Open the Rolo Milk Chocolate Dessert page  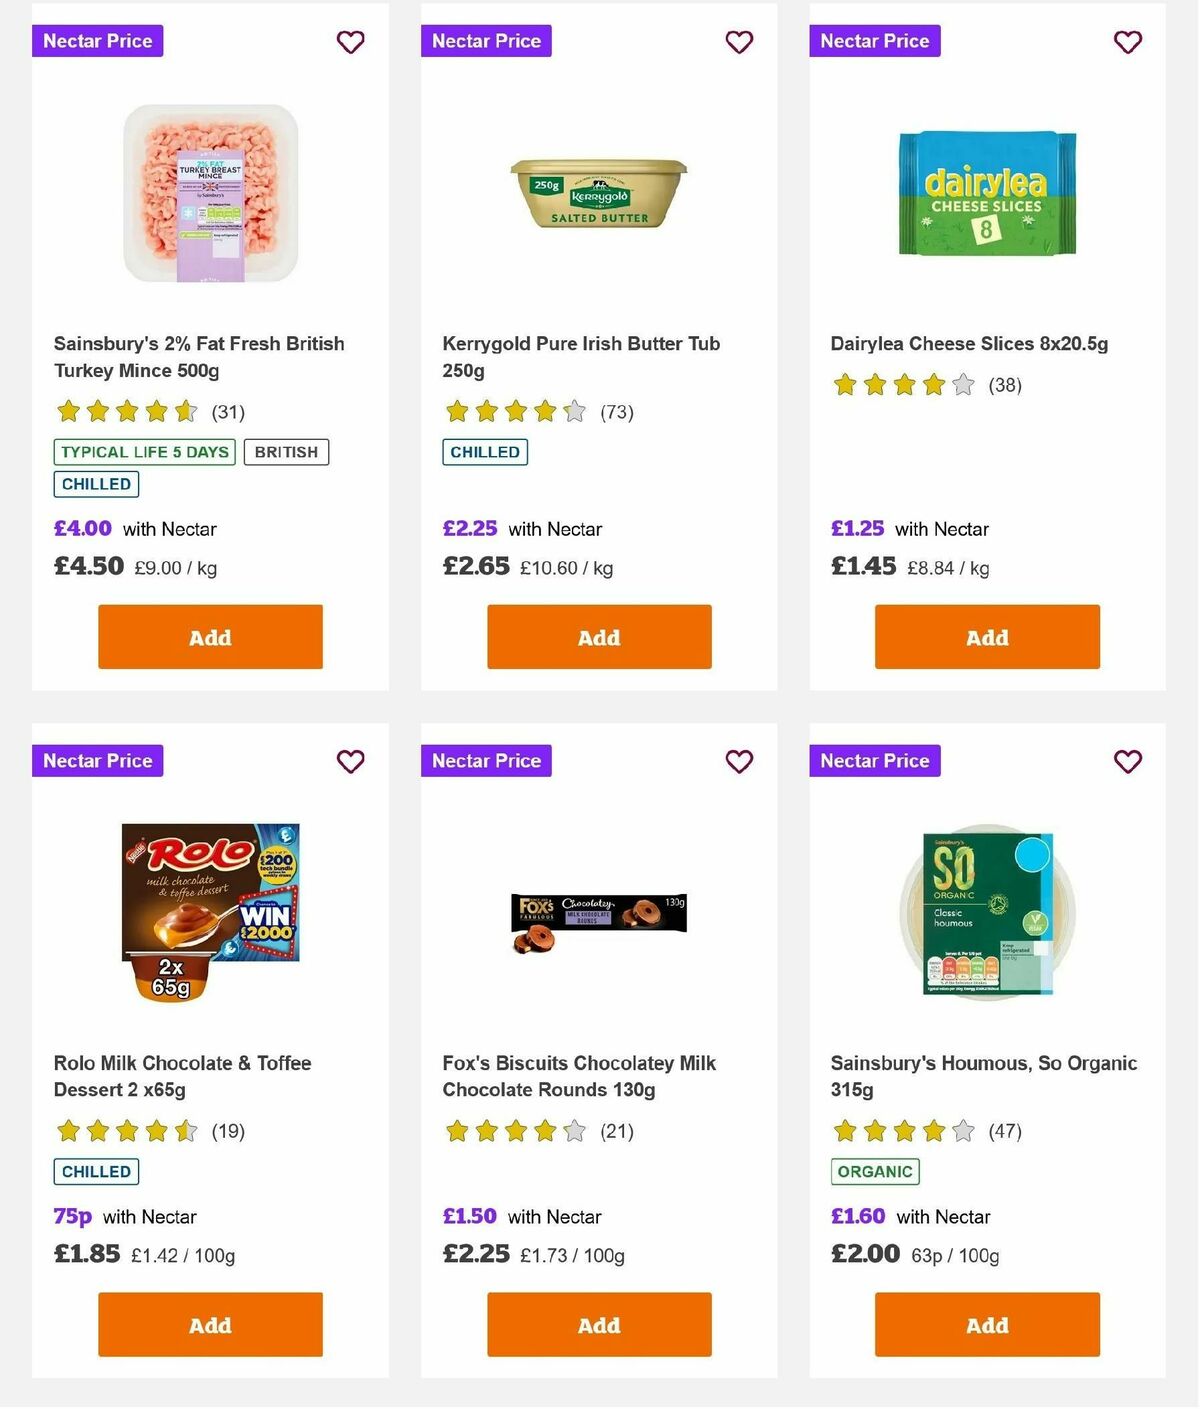[182, 1076]
